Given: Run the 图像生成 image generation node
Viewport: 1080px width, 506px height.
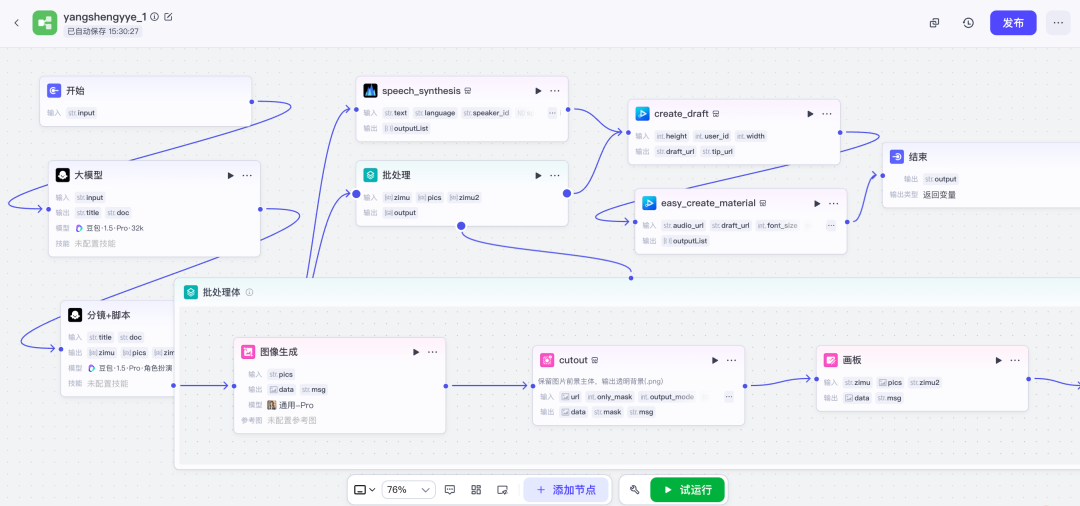Looking at the screenshot, I should point(416,352).
